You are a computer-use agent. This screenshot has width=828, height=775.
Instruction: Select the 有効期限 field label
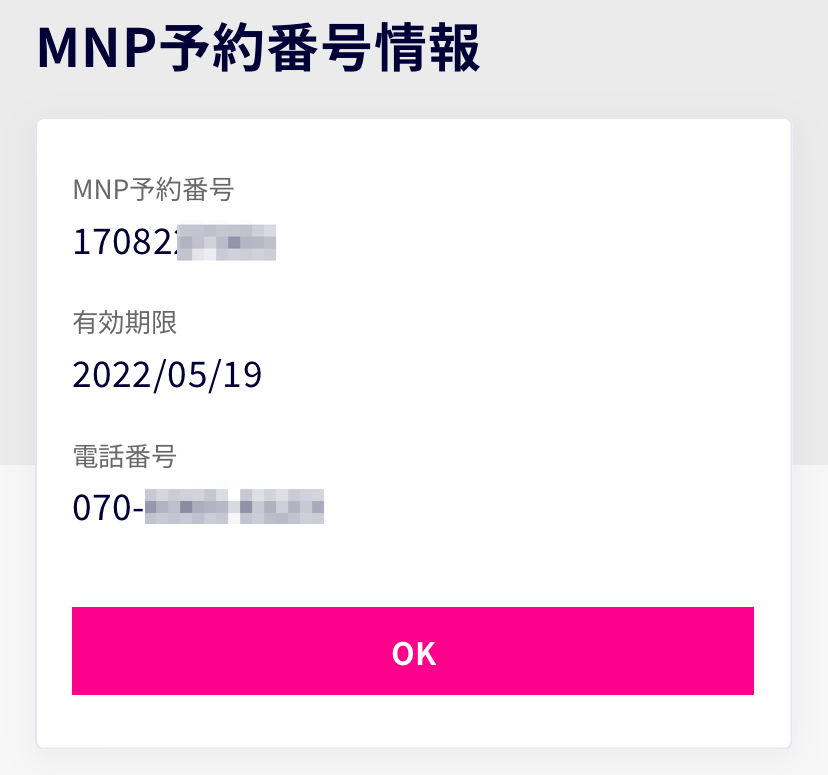coord(125,322)
